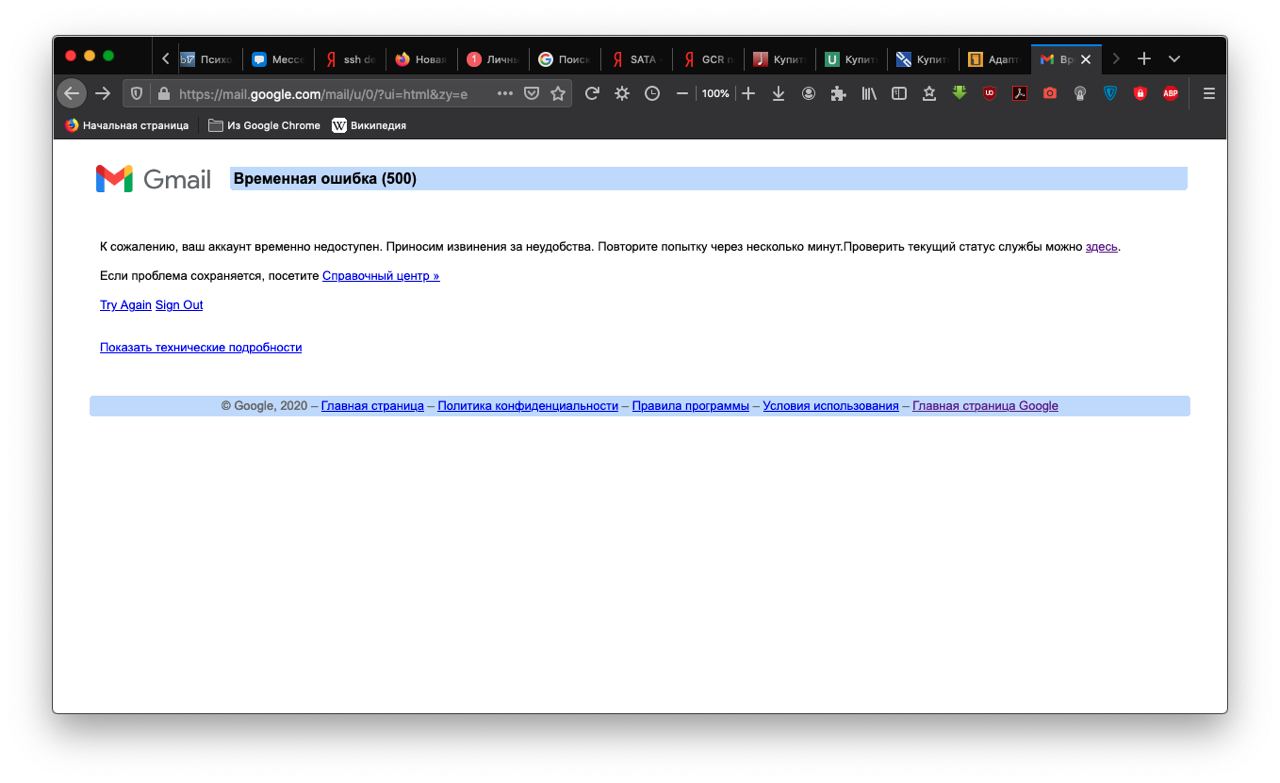The height and width of the screenshot is (783, 1280).
Task: Switch to the SATA Yandex tab
Action: (x=638, y=59)
